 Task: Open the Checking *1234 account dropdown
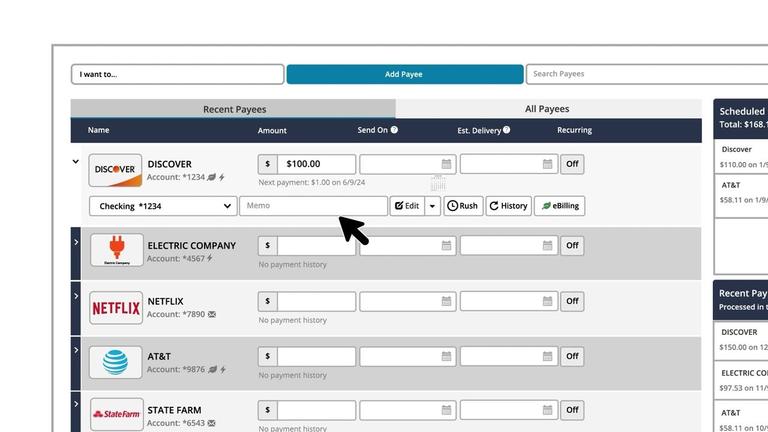tap(163, 206)
